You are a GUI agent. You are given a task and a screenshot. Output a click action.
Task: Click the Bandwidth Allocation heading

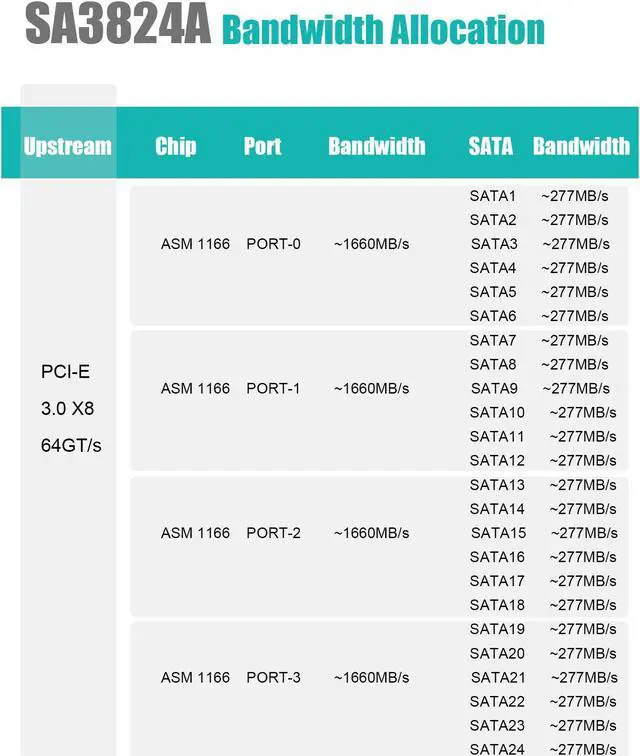tap(383, 30)
